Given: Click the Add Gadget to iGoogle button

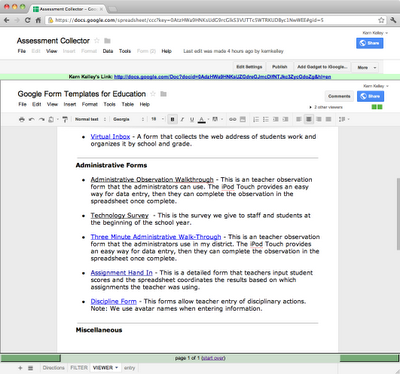Looking at the screenshot, I should point(322,67).
